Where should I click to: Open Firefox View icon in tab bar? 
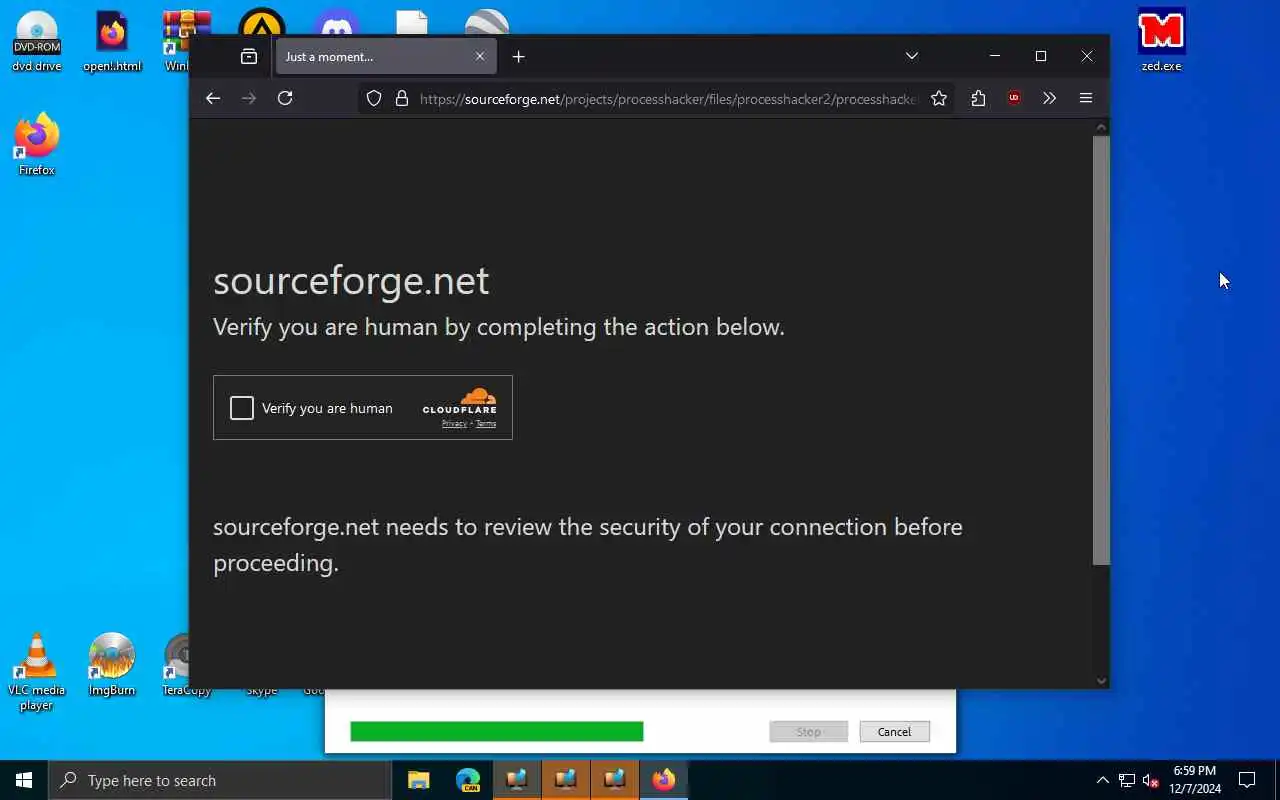249,57
